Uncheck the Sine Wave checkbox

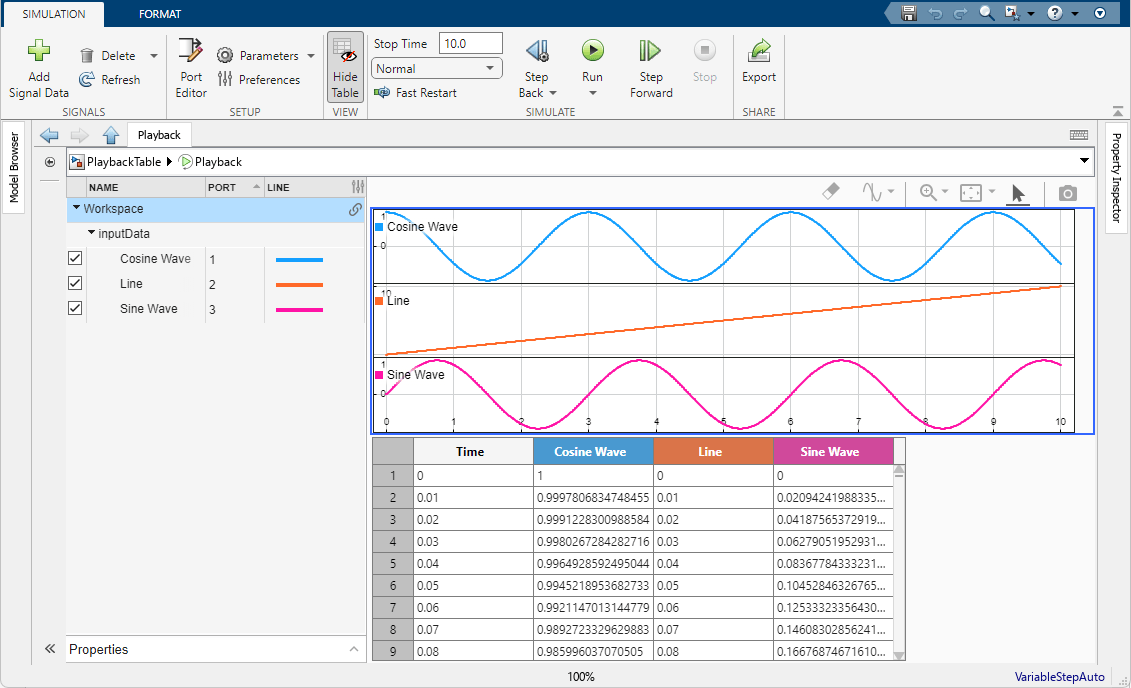[75, 308]
